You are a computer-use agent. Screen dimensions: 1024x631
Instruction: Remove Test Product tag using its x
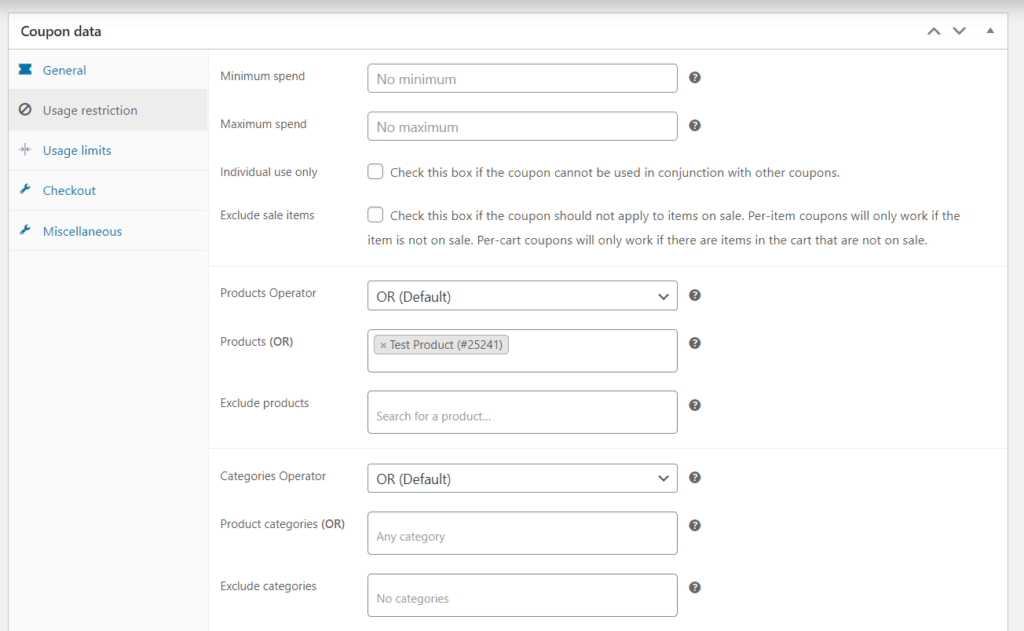click(x=383, y=345)
